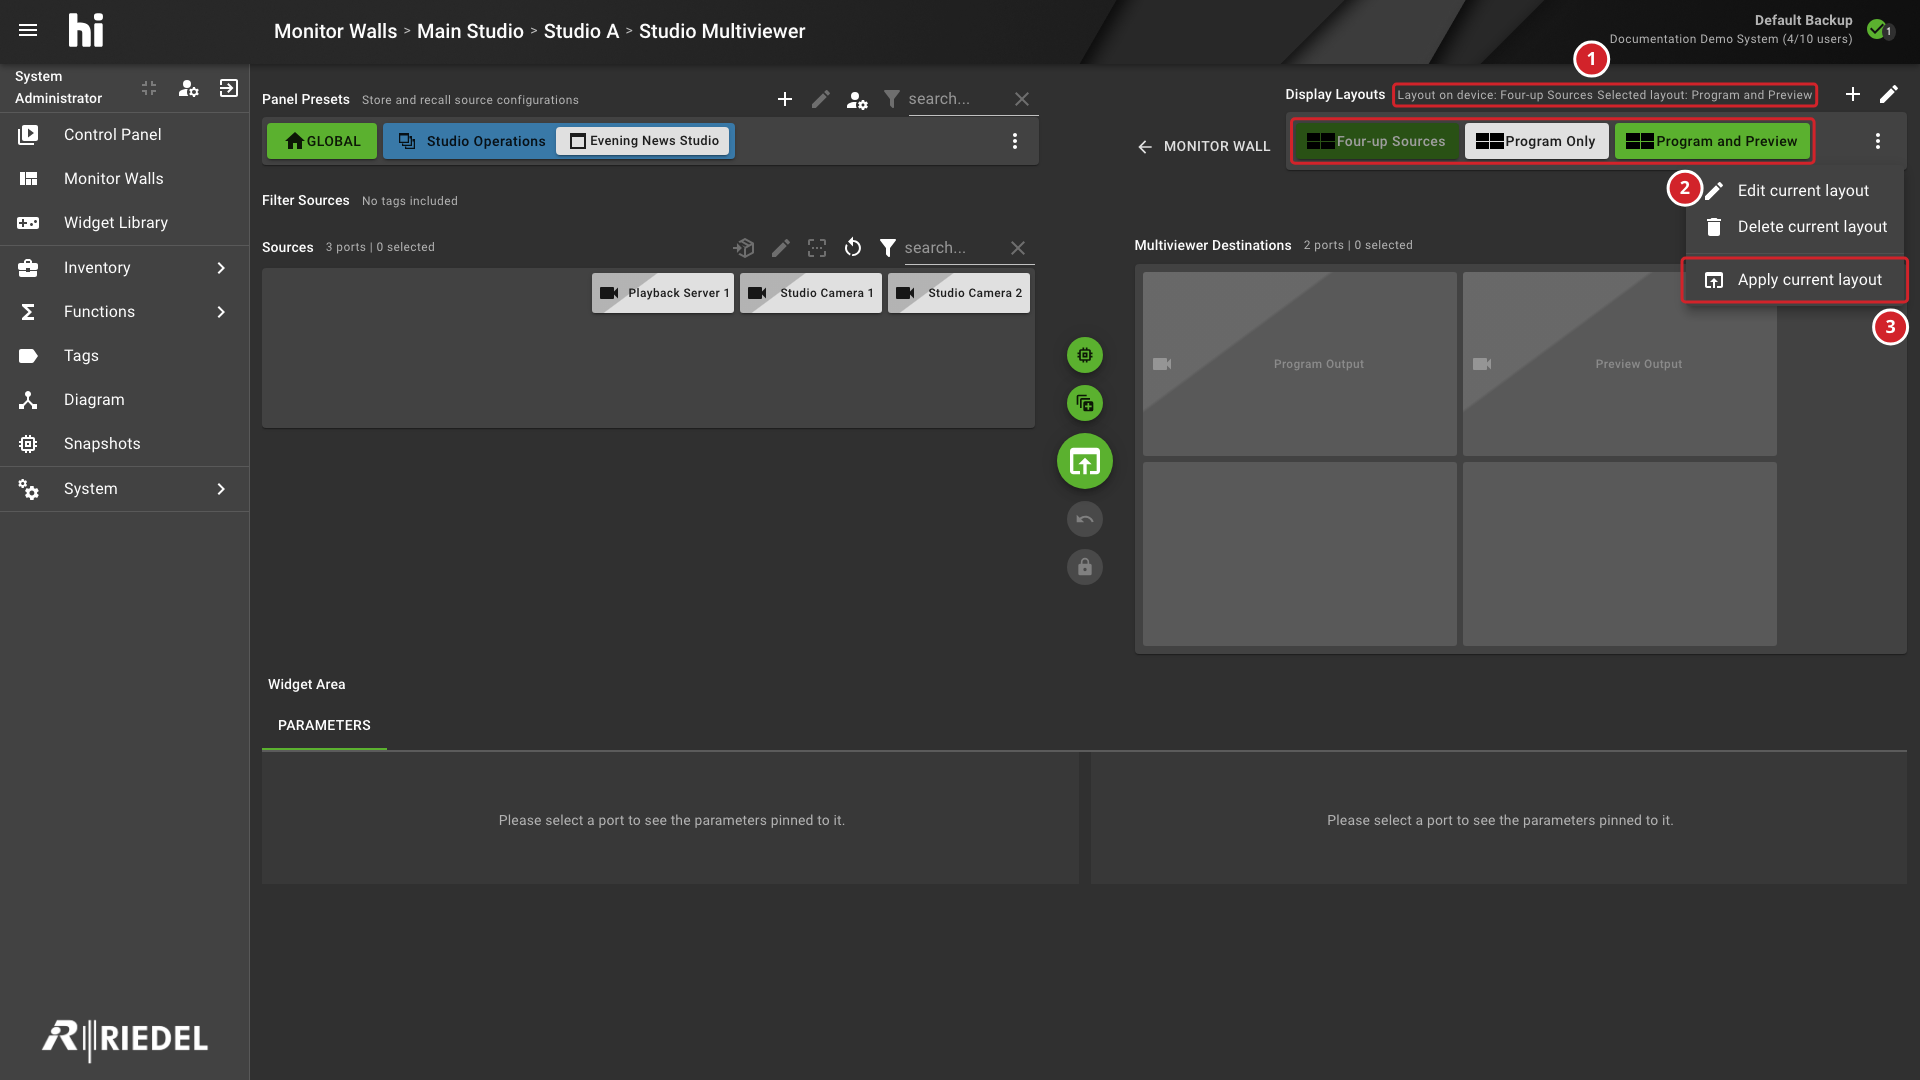
Task: Open panel preset user permissions icon
Action: 857,99
